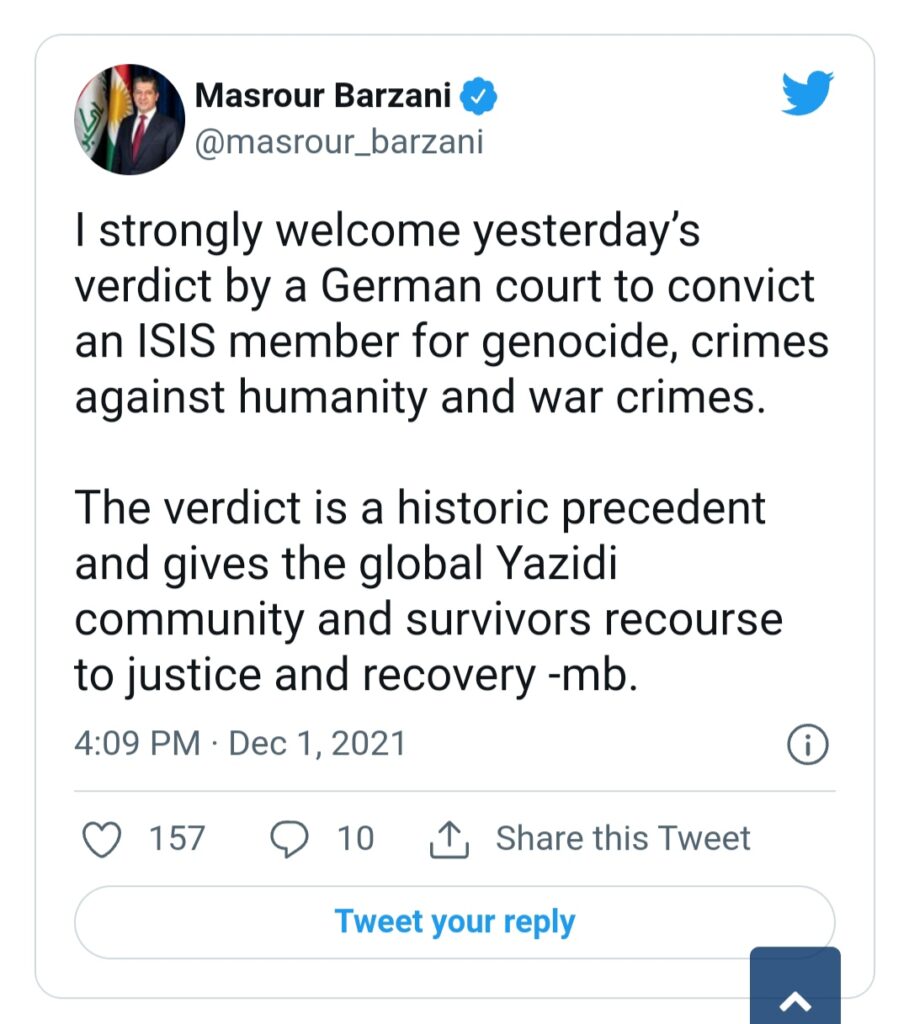Click the reply speech bubble icon
Viewport: 909px width, 1024px height.
(290, 838)
